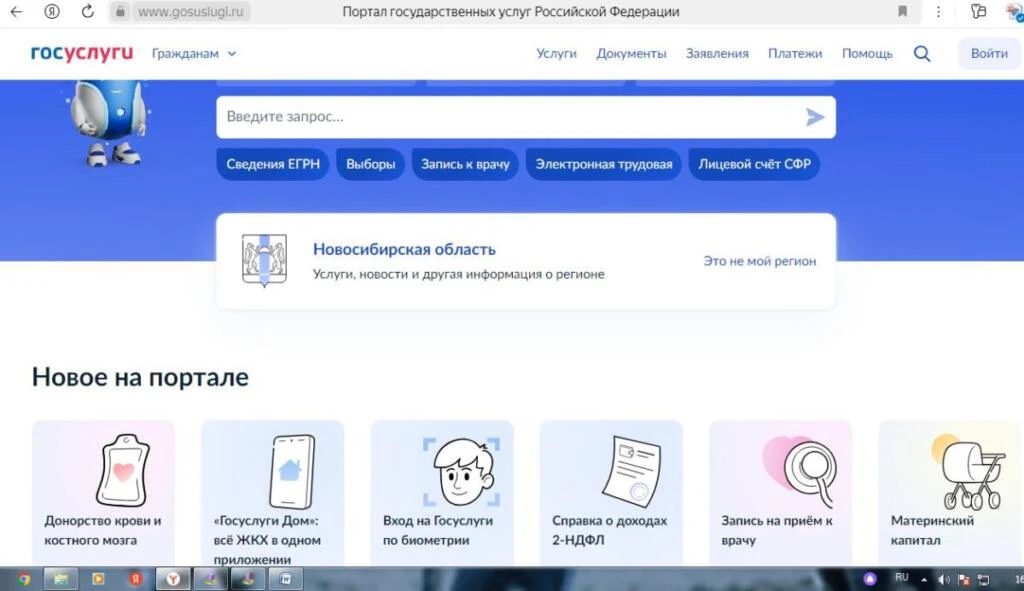Open the Услуги menu item
1024x591 pixels.
(x=556, y=54)
